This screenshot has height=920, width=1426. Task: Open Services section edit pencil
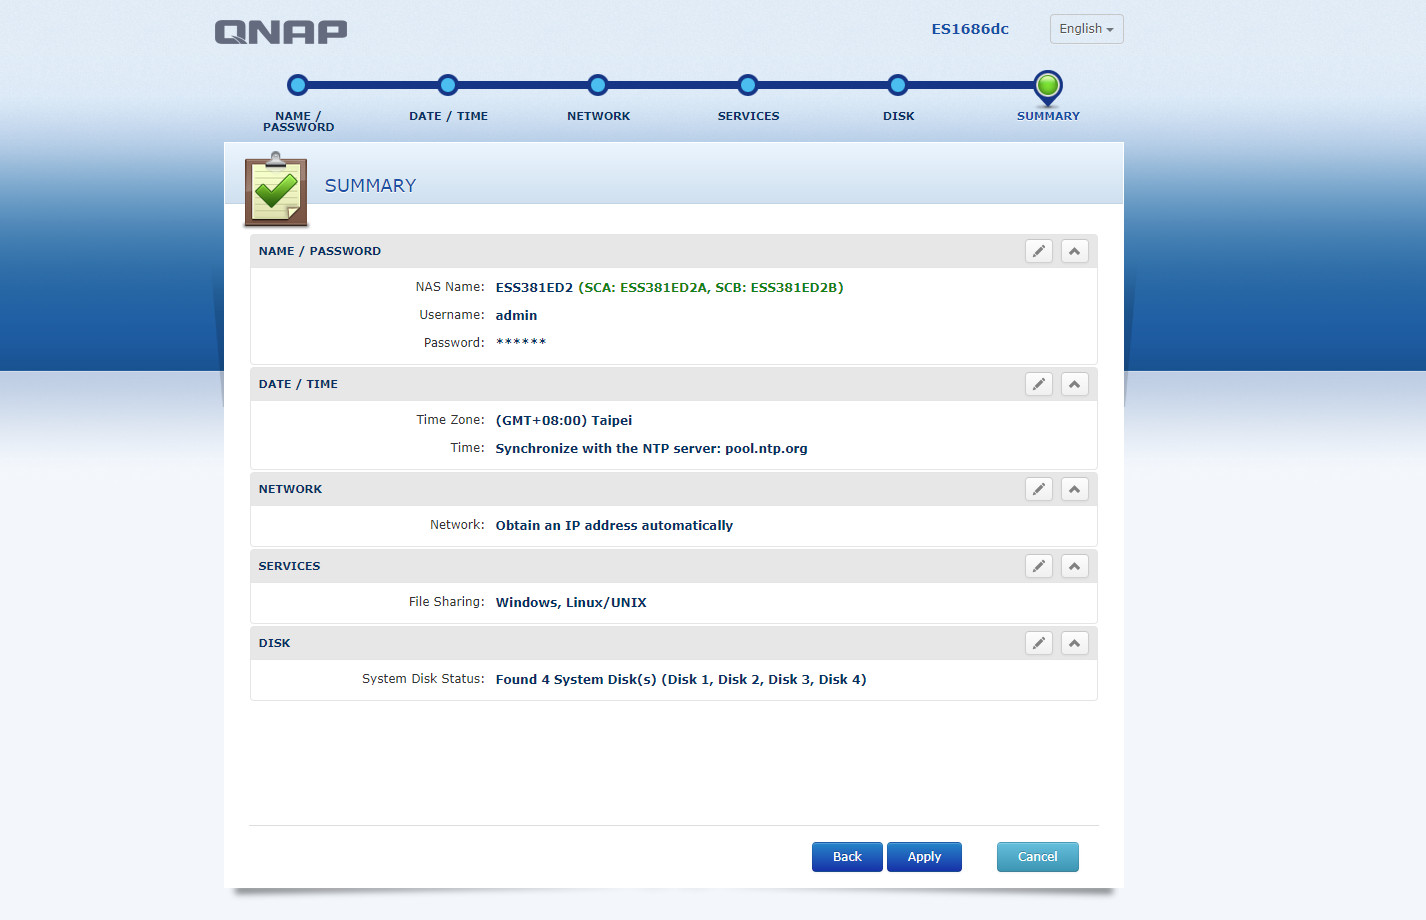tap(1039, 566)
